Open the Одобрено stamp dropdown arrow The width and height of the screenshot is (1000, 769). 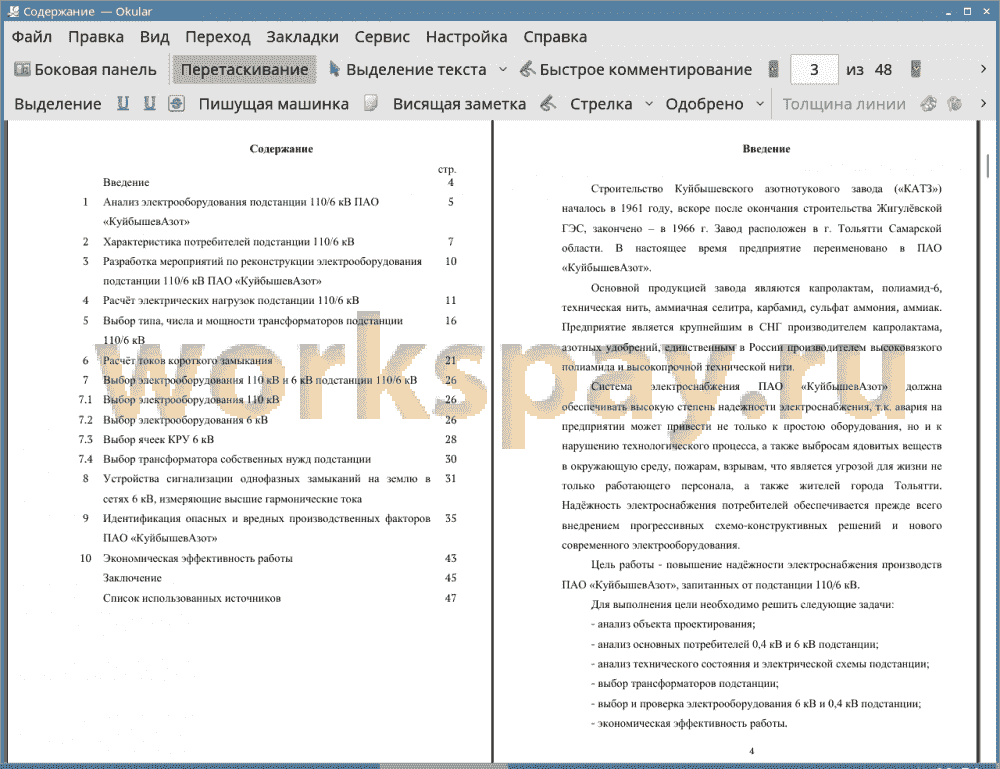(760, 104)
